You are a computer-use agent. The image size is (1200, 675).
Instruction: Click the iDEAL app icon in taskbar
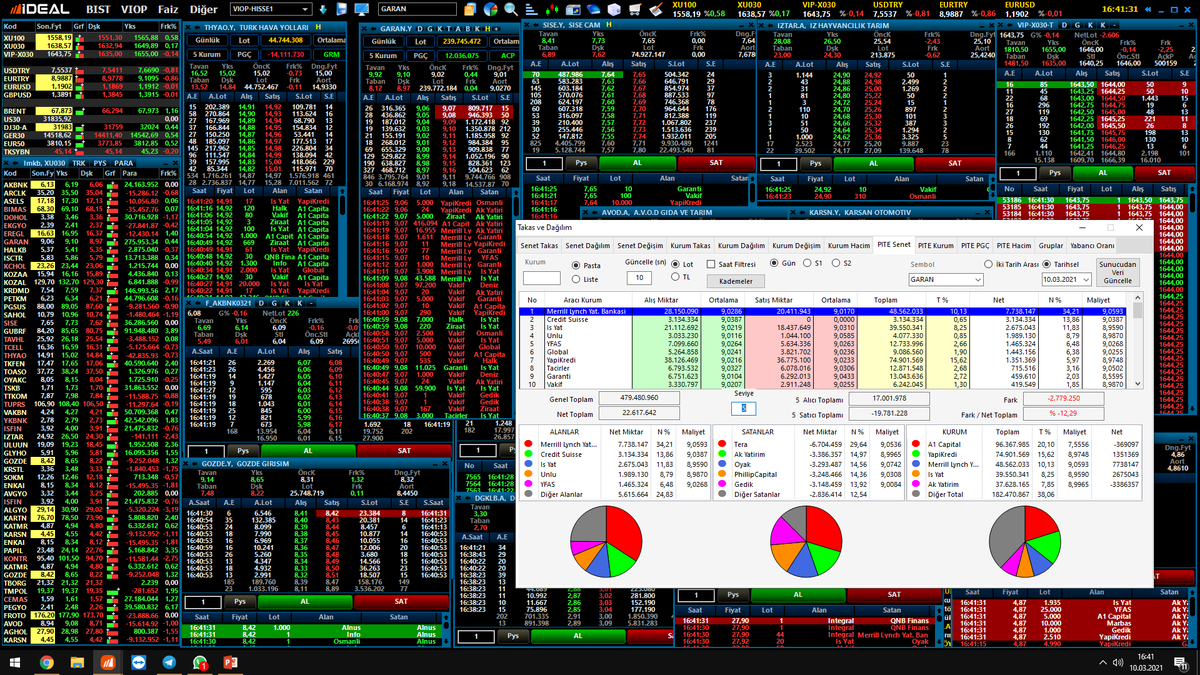click(x=107, y=662)
